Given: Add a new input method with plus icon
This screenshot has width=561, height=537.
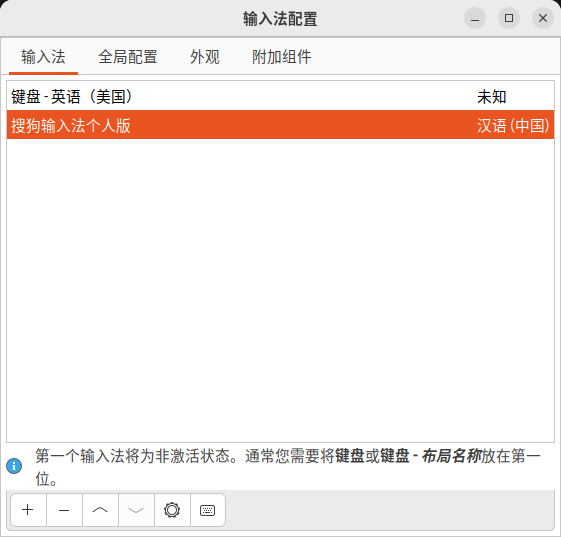Looking at the screenshot, I should [28, 510].
